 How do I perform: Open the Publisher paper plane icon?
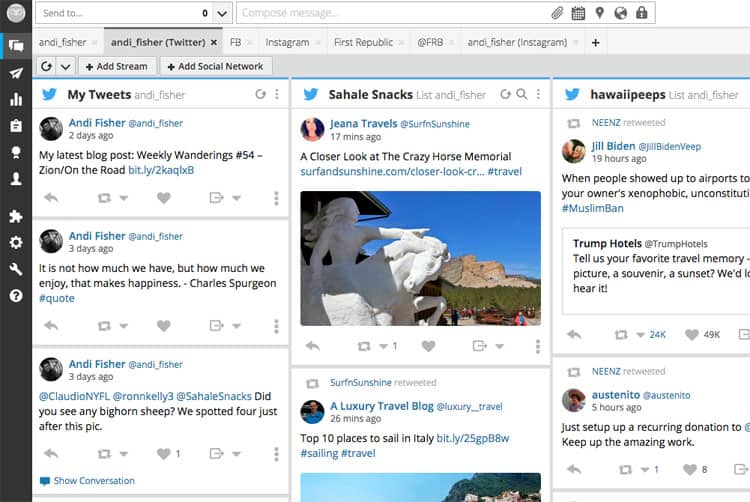tap(16, 73)
